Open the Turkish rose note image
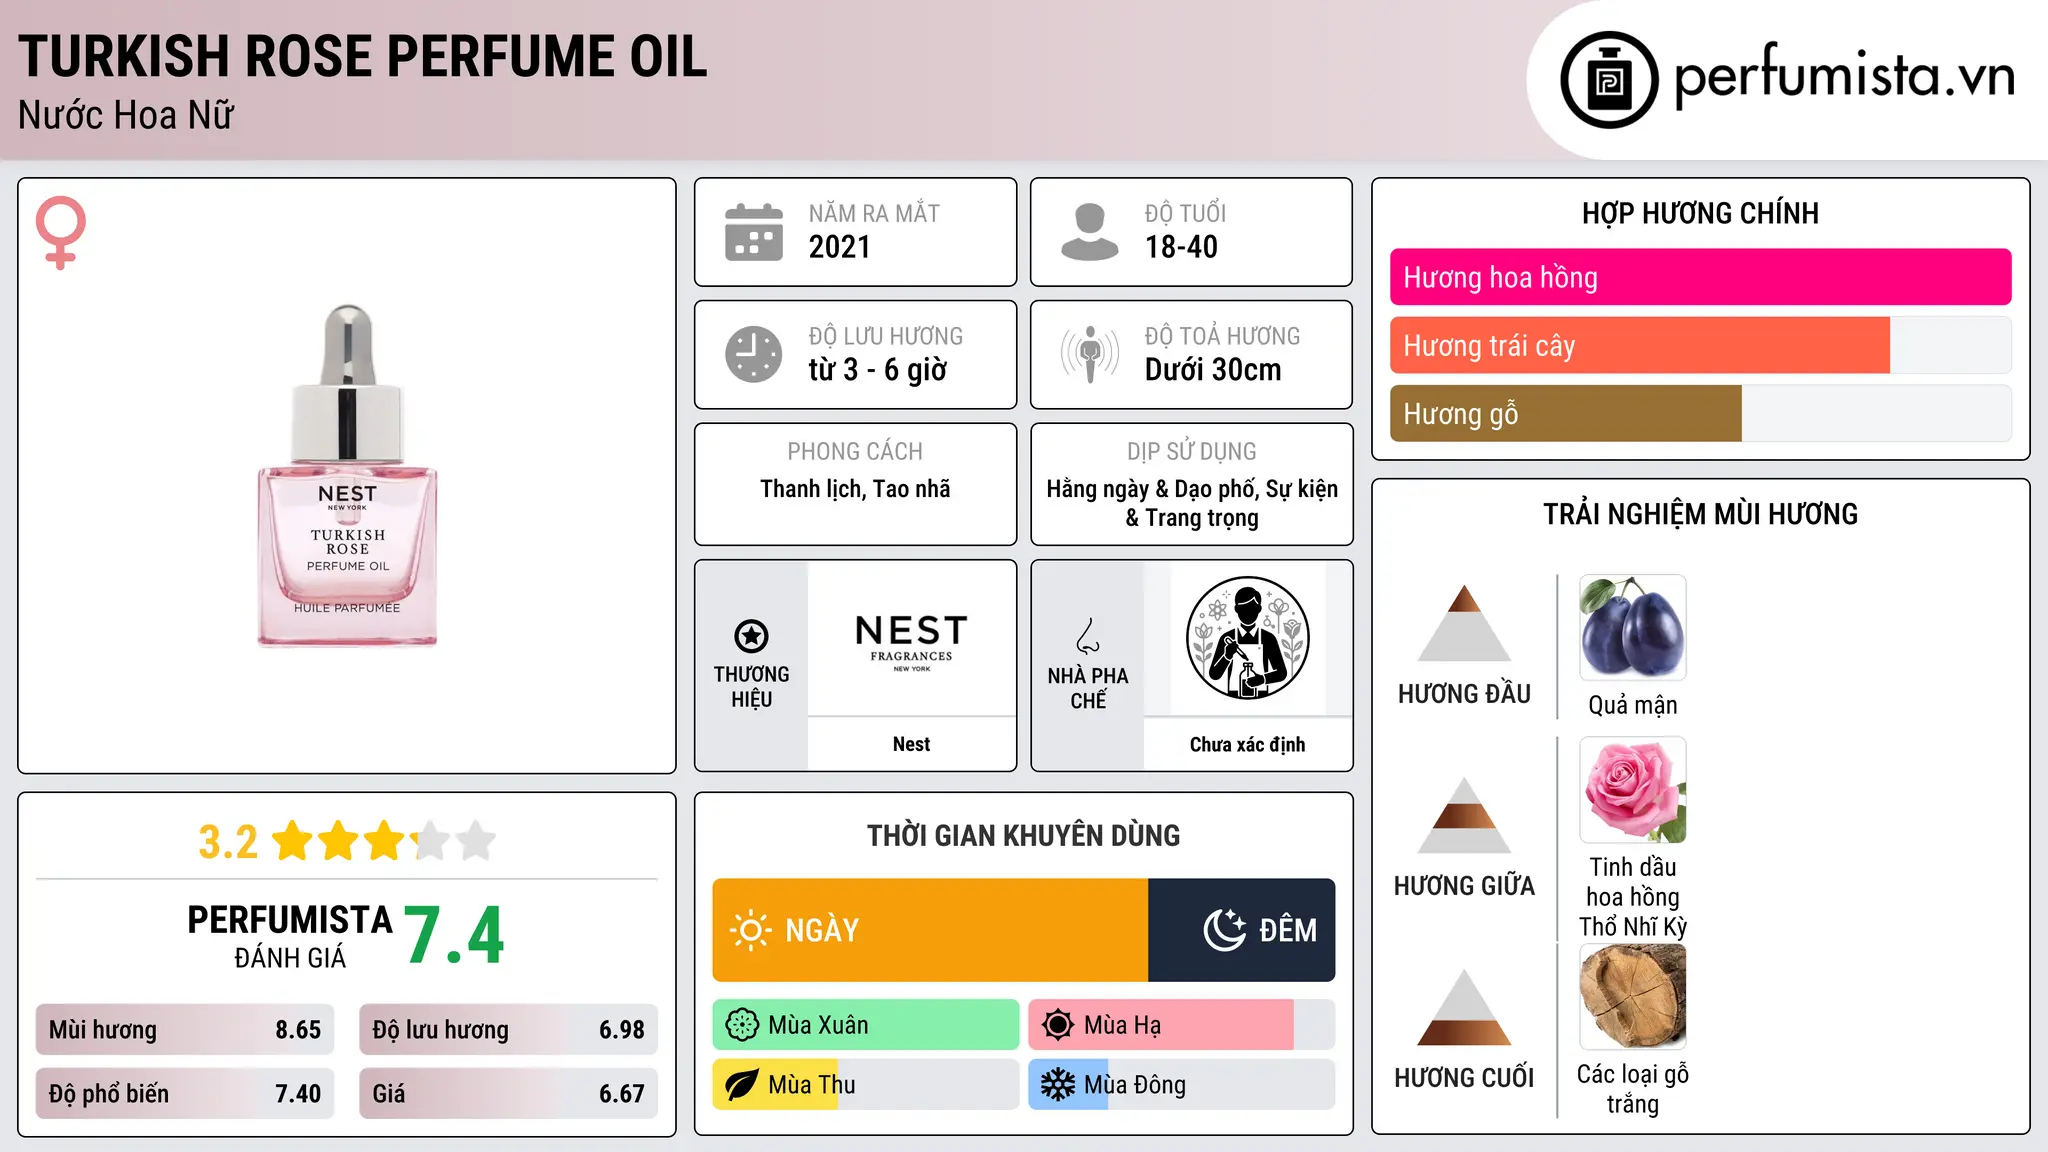The image size is (2048, 1152). (1633, 790)
